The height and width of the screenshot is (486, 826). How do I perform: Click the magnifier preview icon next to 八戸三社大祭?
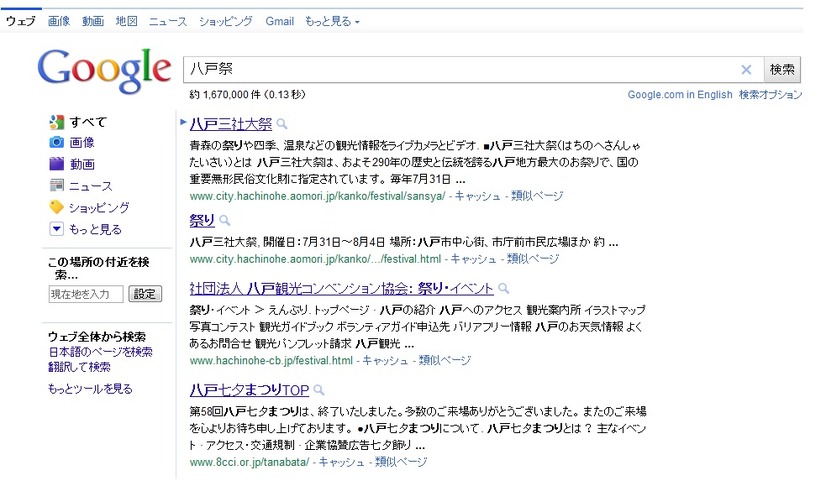pyautogui.click(x=282, y=124)
